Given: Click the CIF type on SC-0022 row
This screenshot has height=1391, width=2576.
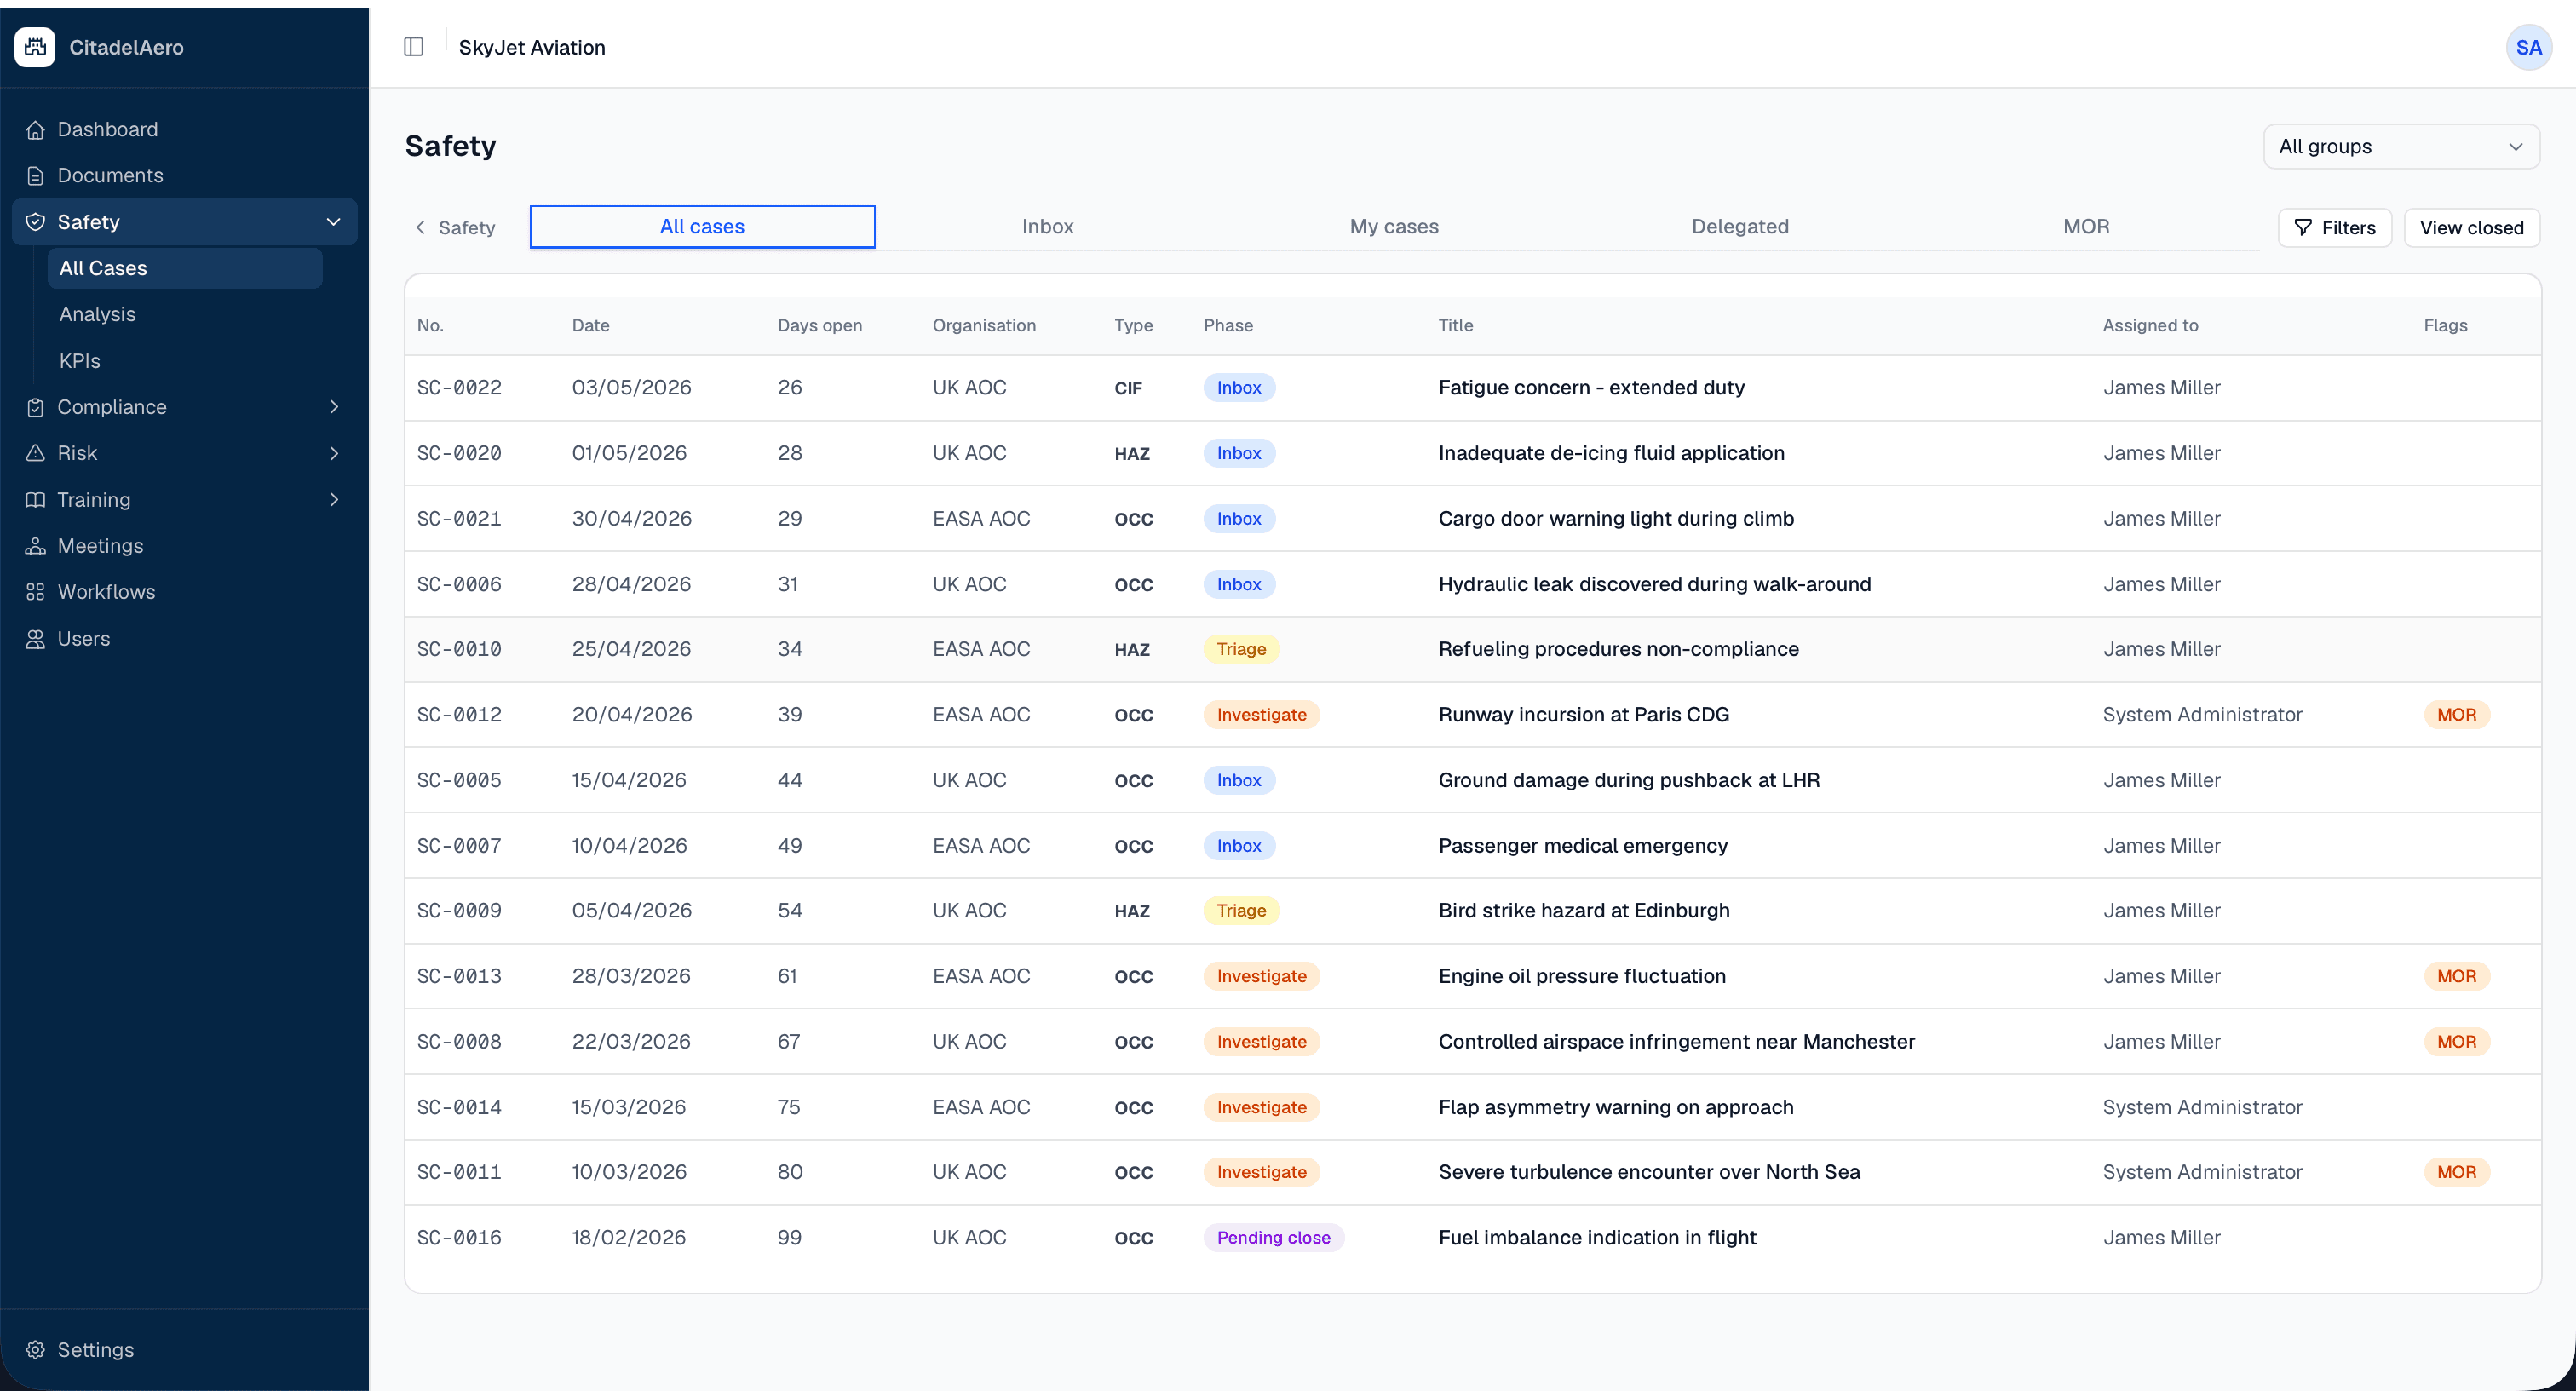Looking at the screenshot, I should pos(1128,388).
